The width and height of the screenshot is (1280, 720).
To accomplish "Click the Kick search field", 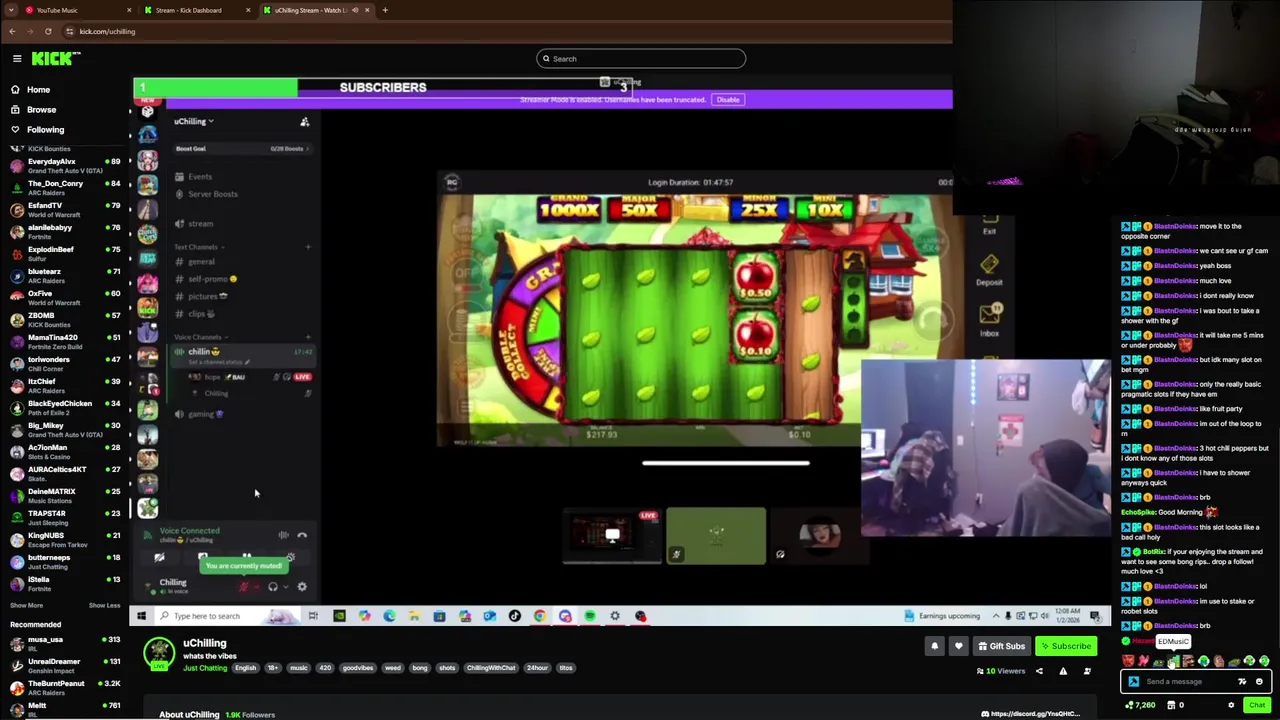I will [641, 59].
